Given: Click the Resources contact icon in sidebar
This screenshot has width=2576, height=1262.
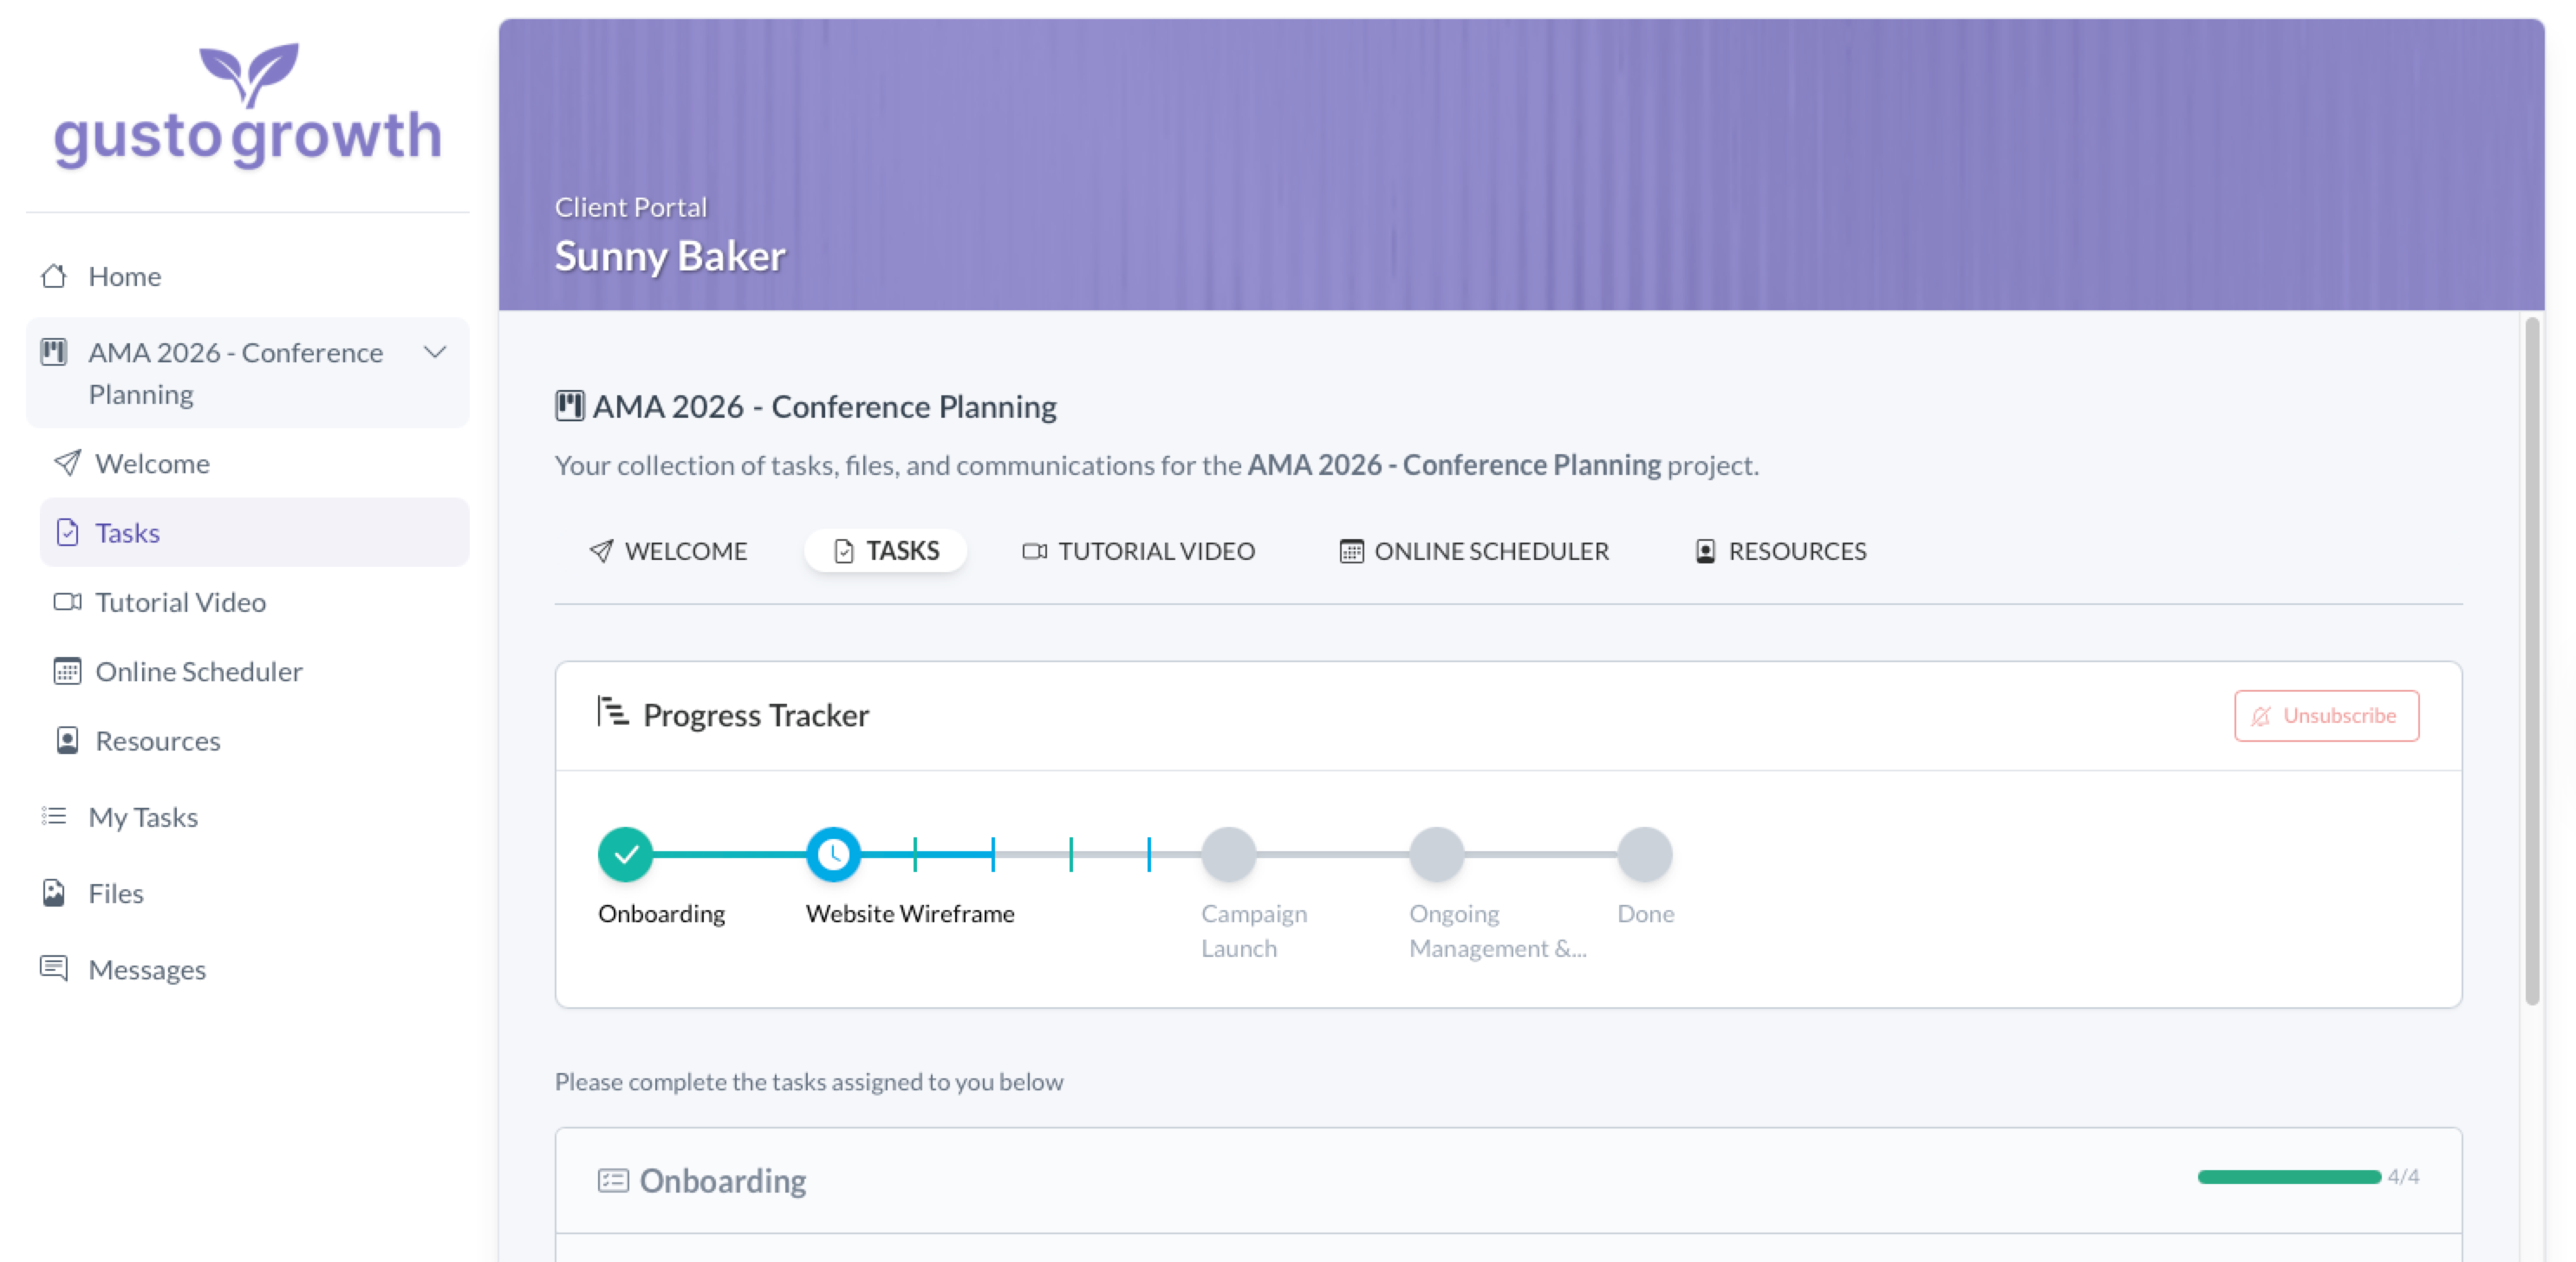Looking at the screenshot, I should click(x=67, y=741).
